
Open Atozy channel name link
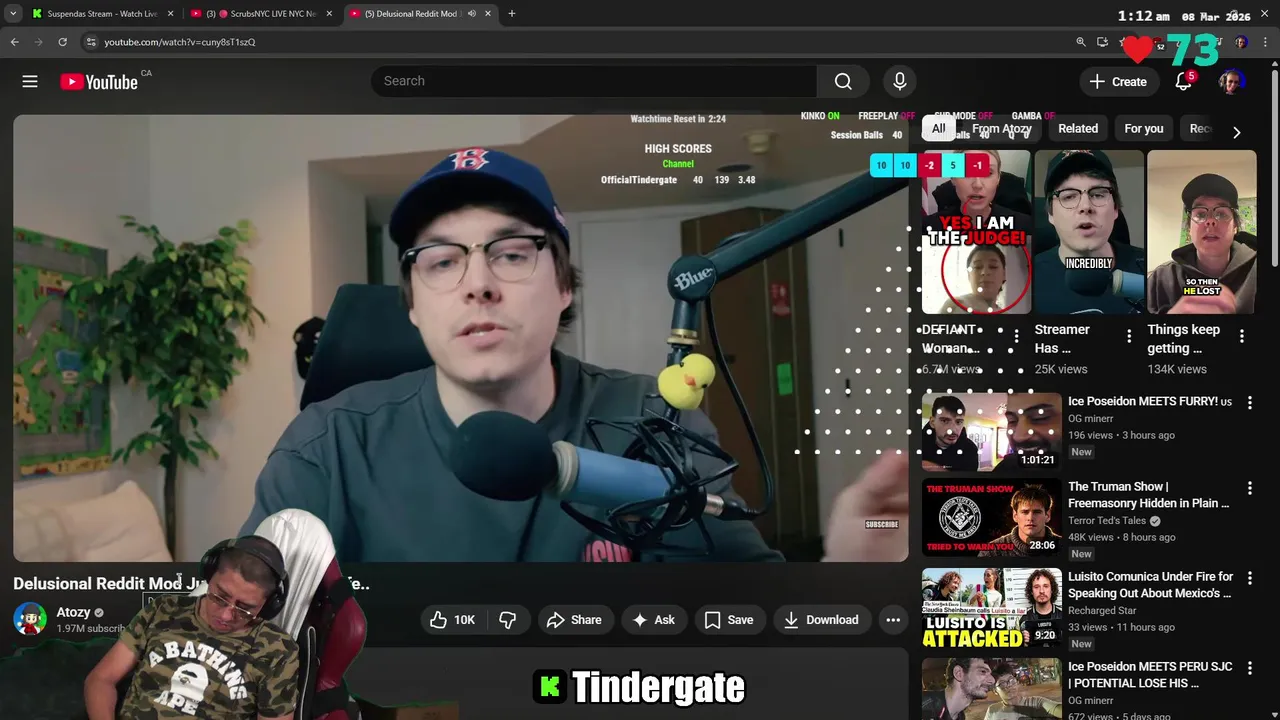click(x=73, y=612)
